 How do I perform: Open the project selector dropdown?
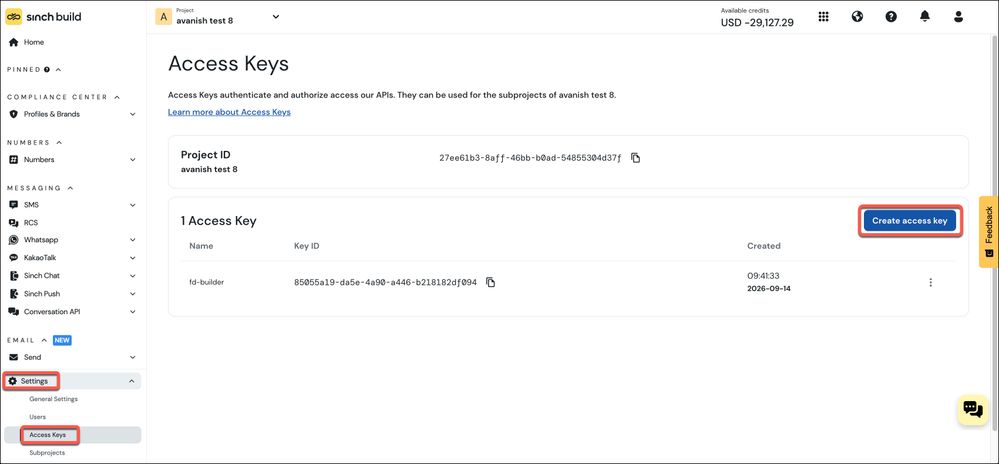[275, 17]
